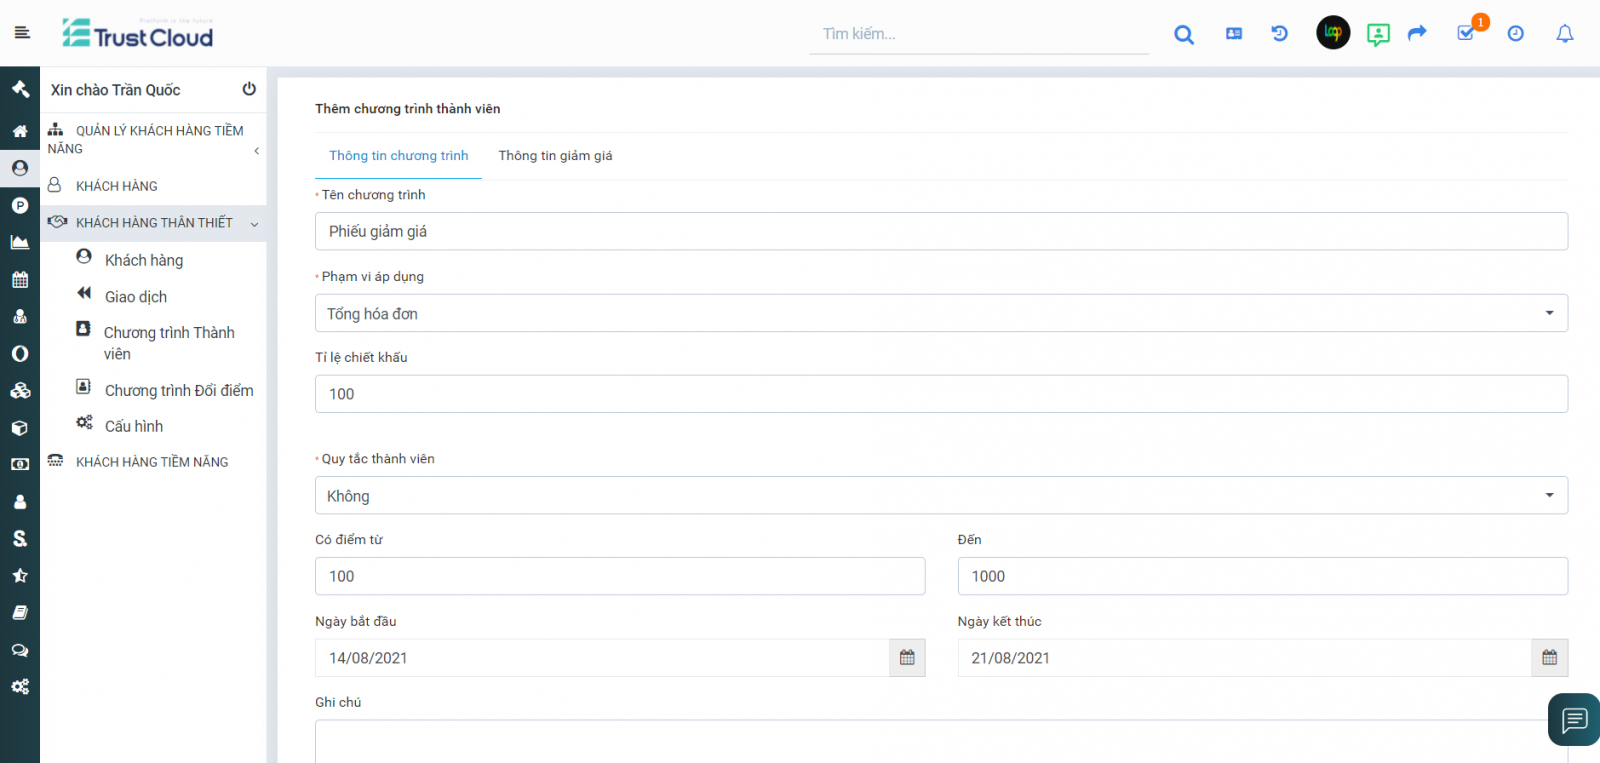Open the Quy tắc thành viên dropdown

[940, 496]
